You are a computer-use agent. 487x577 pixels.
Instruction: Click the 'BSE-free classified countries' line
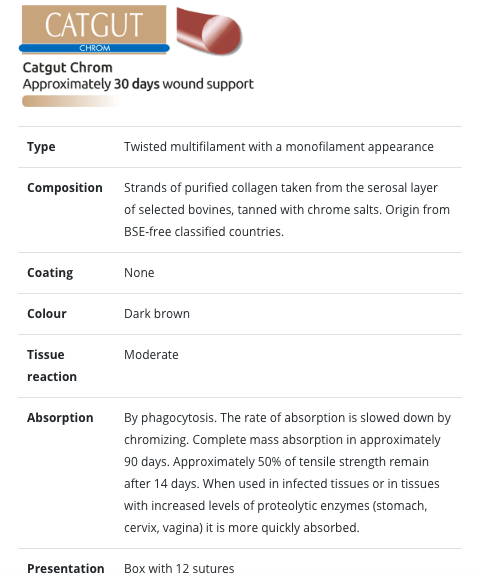pyautogui.click(x=204, y=232)
